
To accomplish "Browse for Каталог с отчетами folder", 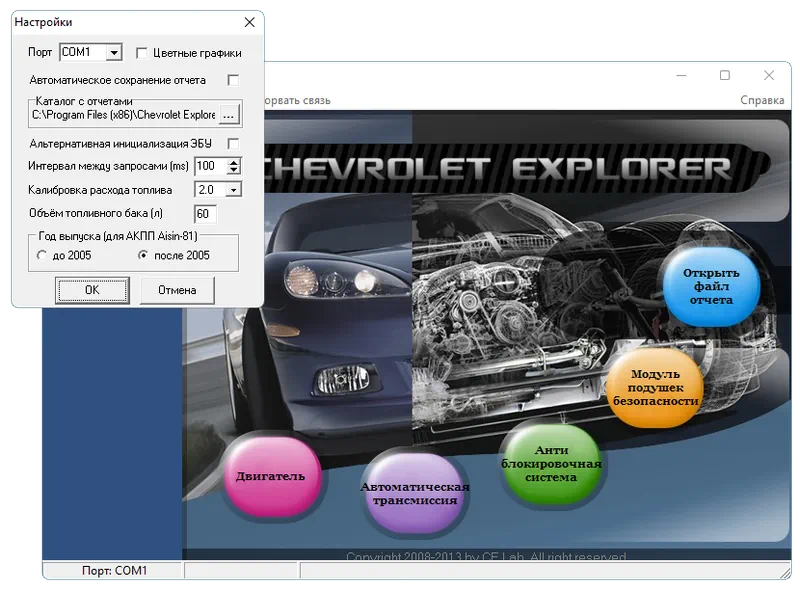I will click(x=229, y=115).
